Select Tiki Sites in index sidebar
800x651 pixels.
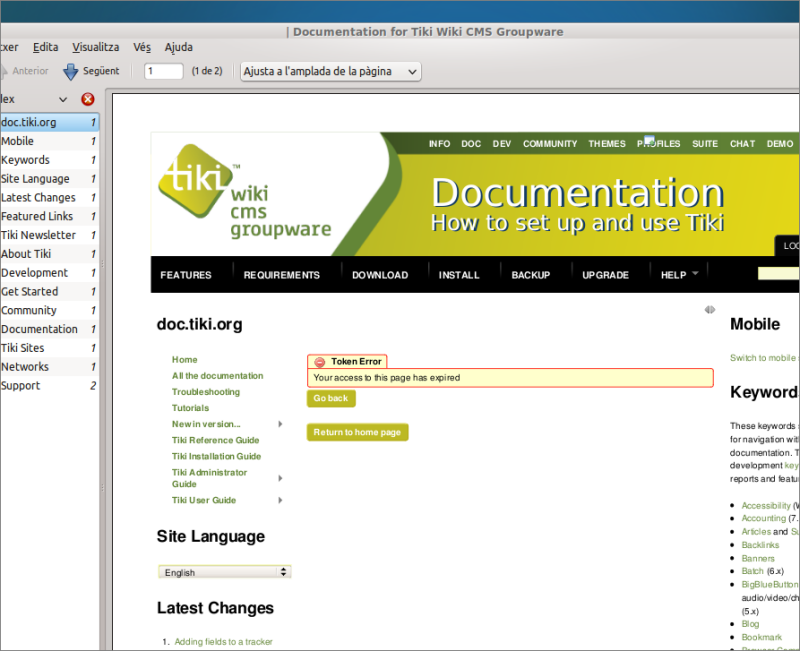(x=49, y=348)
